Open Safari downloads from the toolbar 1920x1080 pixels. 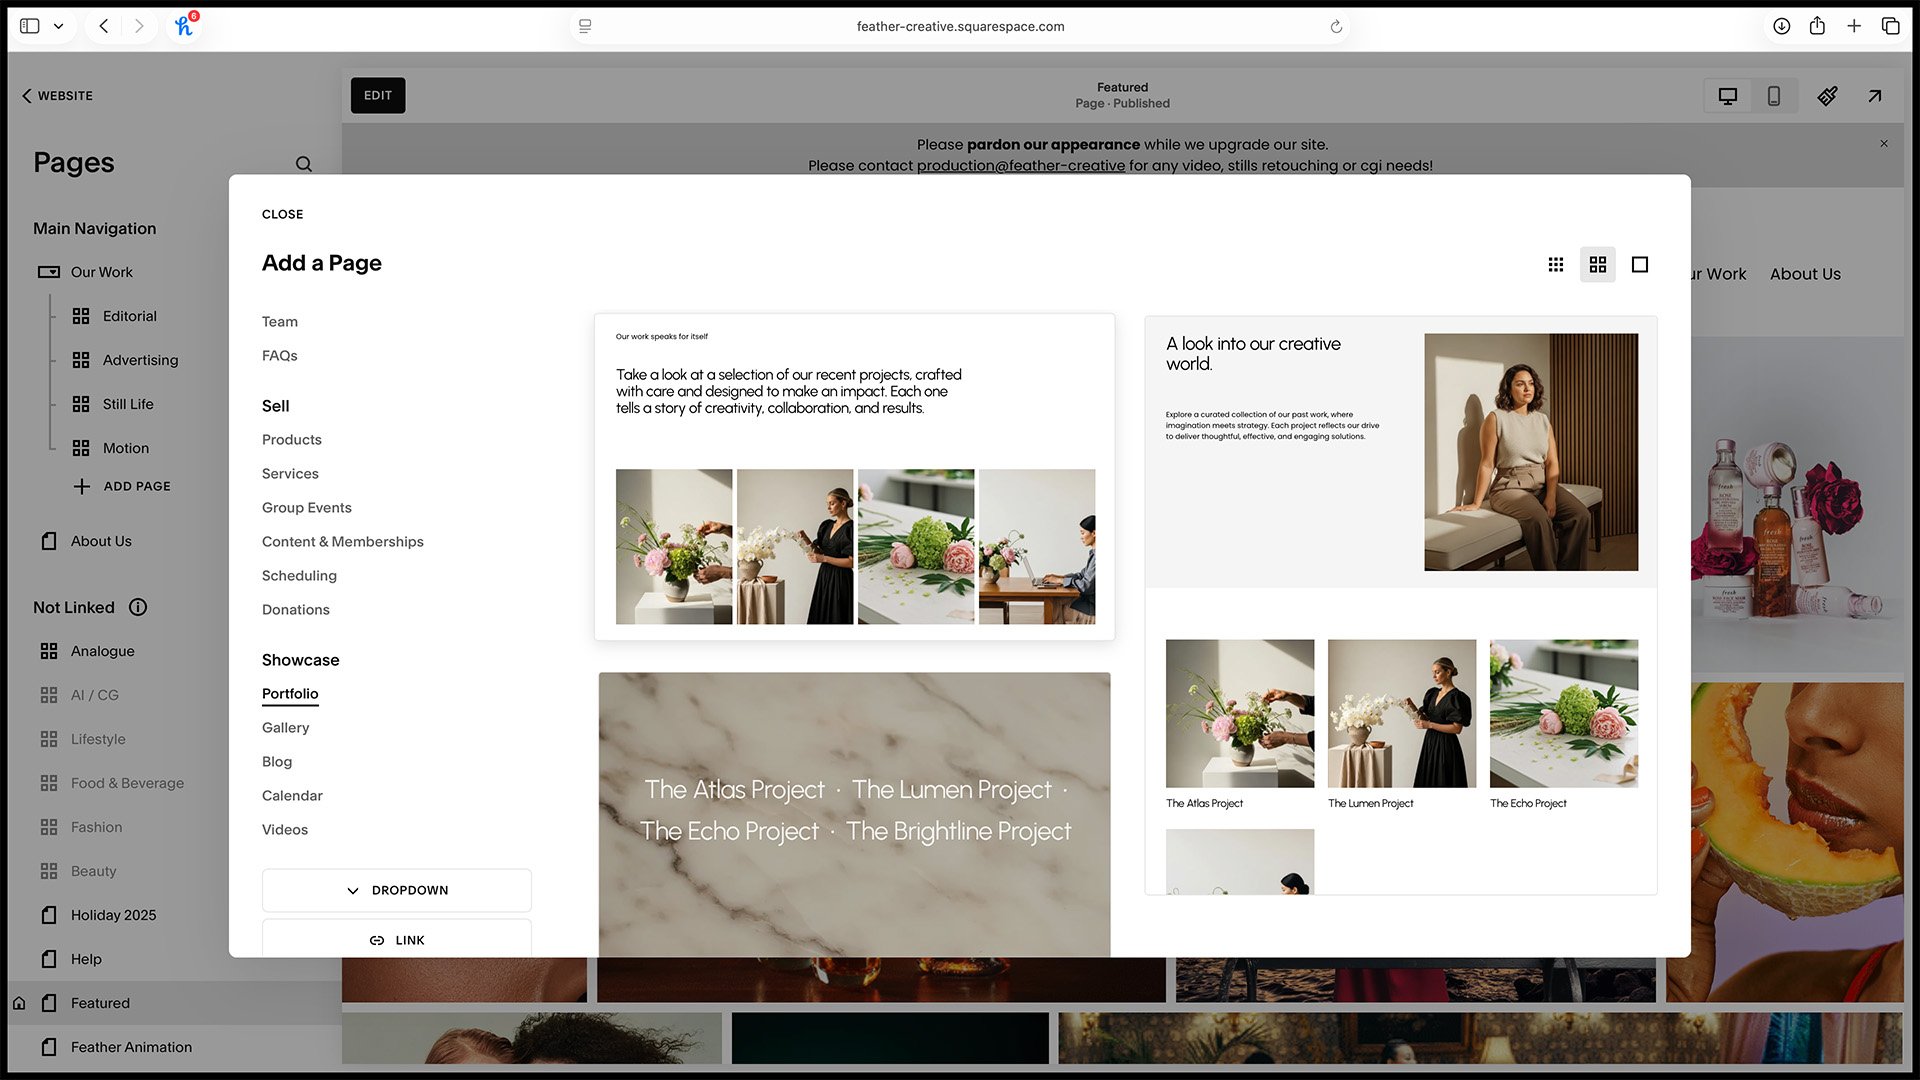(x=1781, y=26)
